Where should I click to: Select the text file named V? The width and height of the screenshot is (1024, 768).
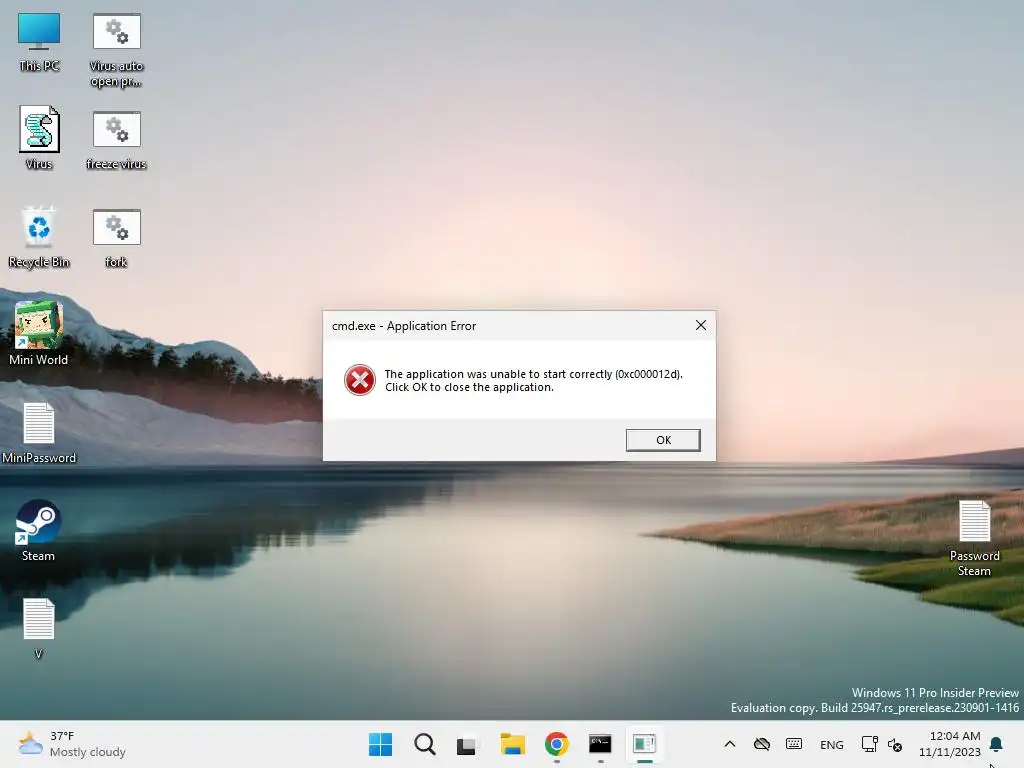39,629
